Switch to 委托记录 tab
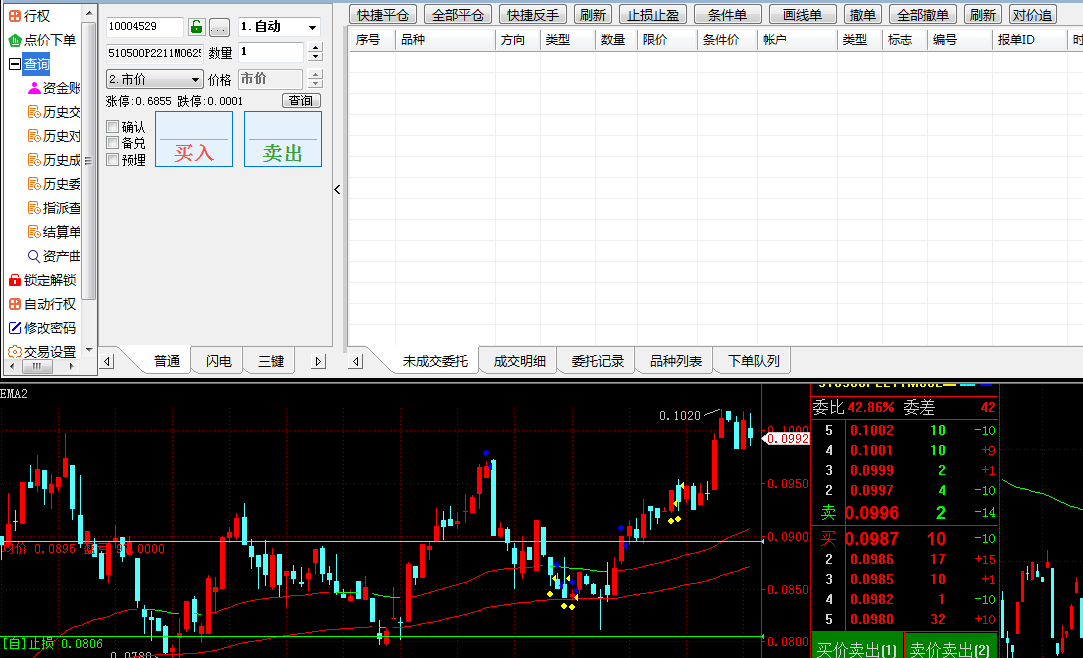Image resolution: width=1083 pixels, height=658 pixels. (597, 361)
